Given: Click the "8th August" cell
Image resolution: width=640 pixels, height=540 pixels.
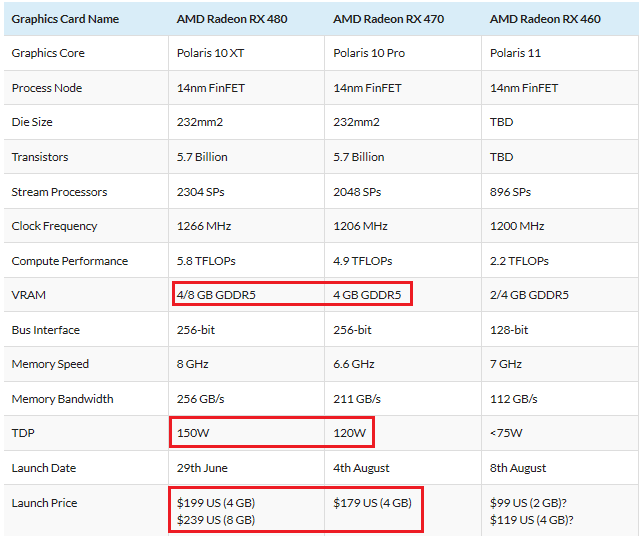Looking at the screenshot, I should pyautogui.click(x=518, y=468).
